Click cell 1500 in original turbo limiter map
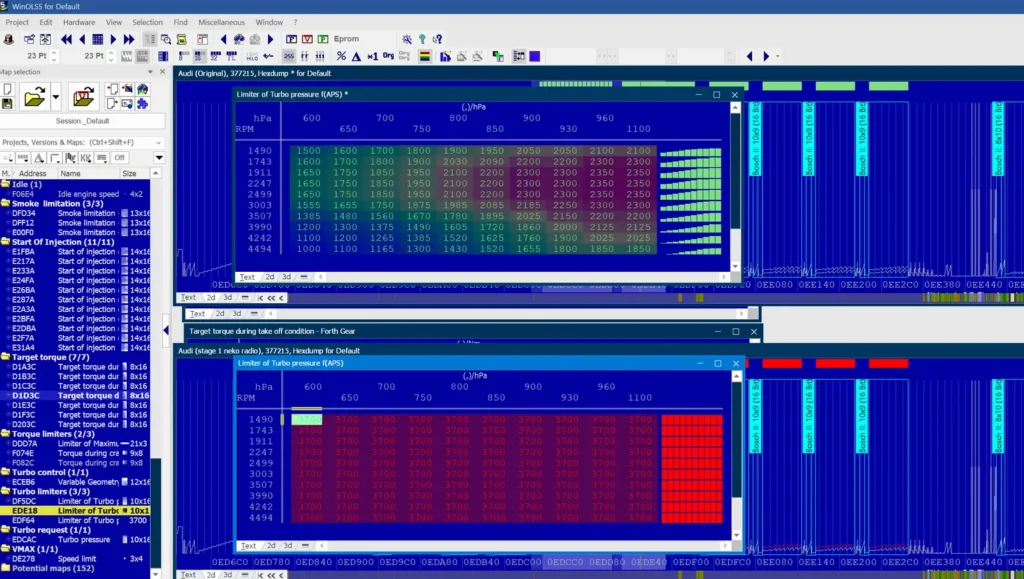Image resolution: width=1024 pixels, height=579 pixels. click(x=308, y=151)
